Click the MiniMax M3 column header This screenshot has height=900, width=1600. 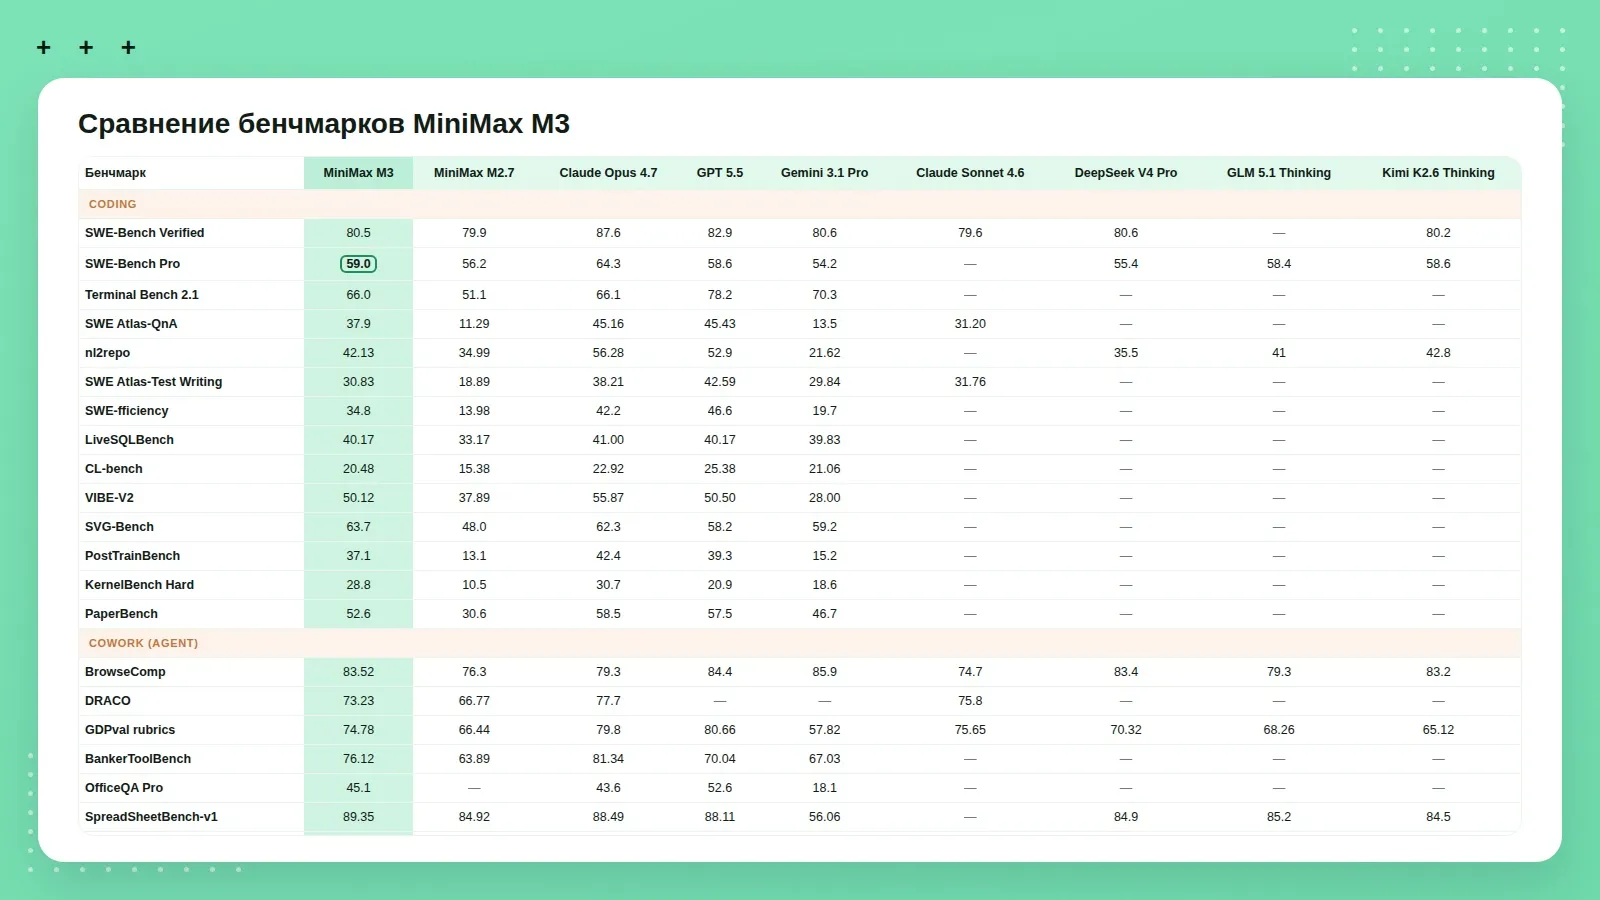coord(358,173)
